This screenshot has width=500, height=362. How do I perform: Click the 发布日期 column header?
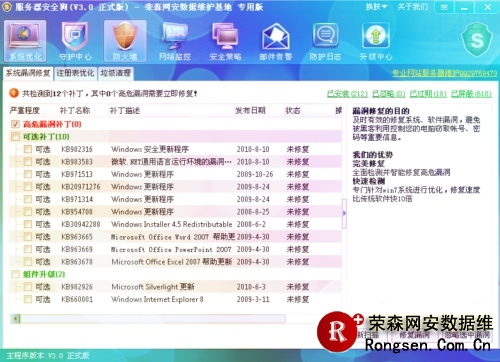pos(250,111)
